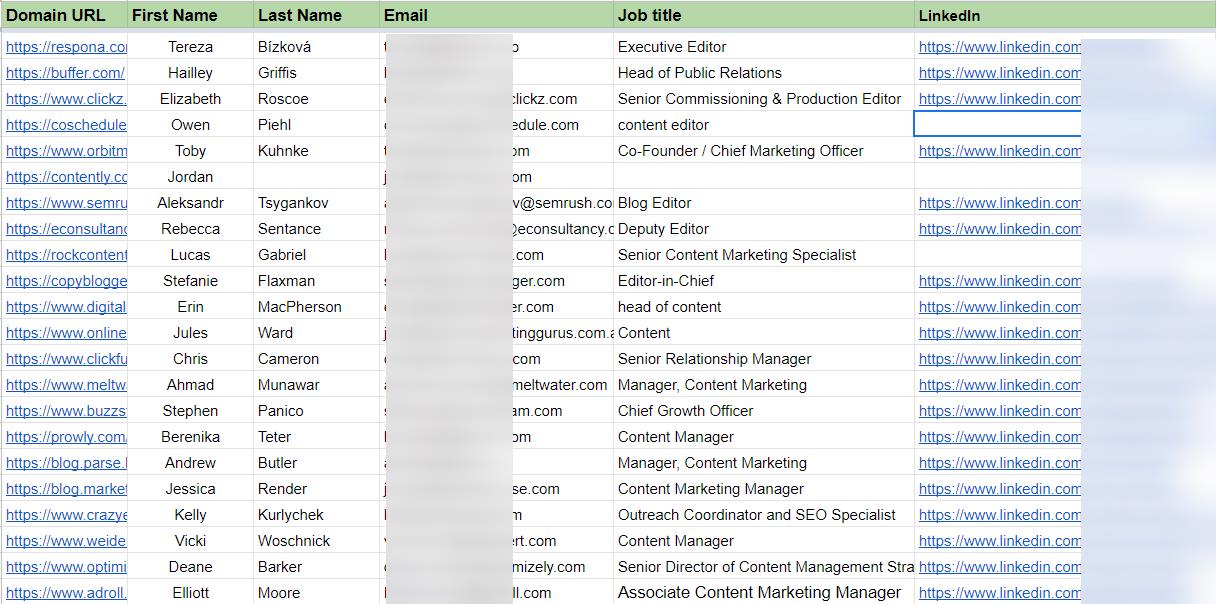Select the last name cell 'Kurlychek'
This screenshot has width=1216, height=604.
pos(316,515)
